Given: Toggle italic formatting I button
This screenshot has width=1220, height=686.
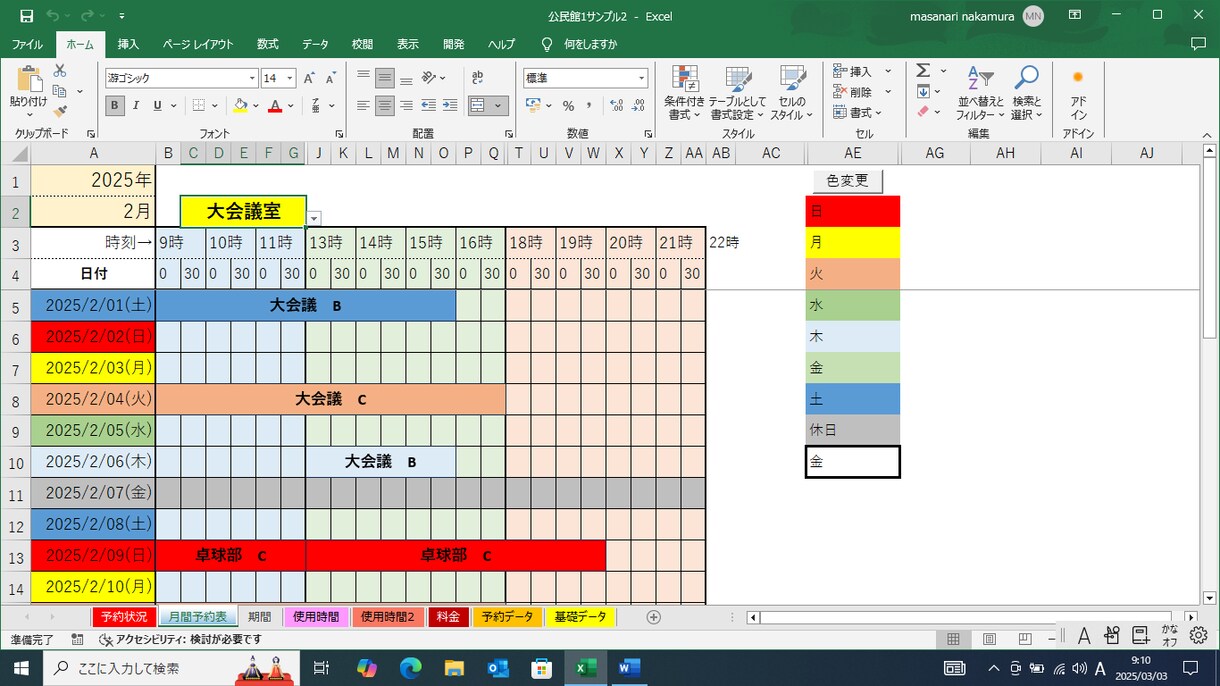Looking at the screenshot, I should pyautogui.click(x=137, y=105).
